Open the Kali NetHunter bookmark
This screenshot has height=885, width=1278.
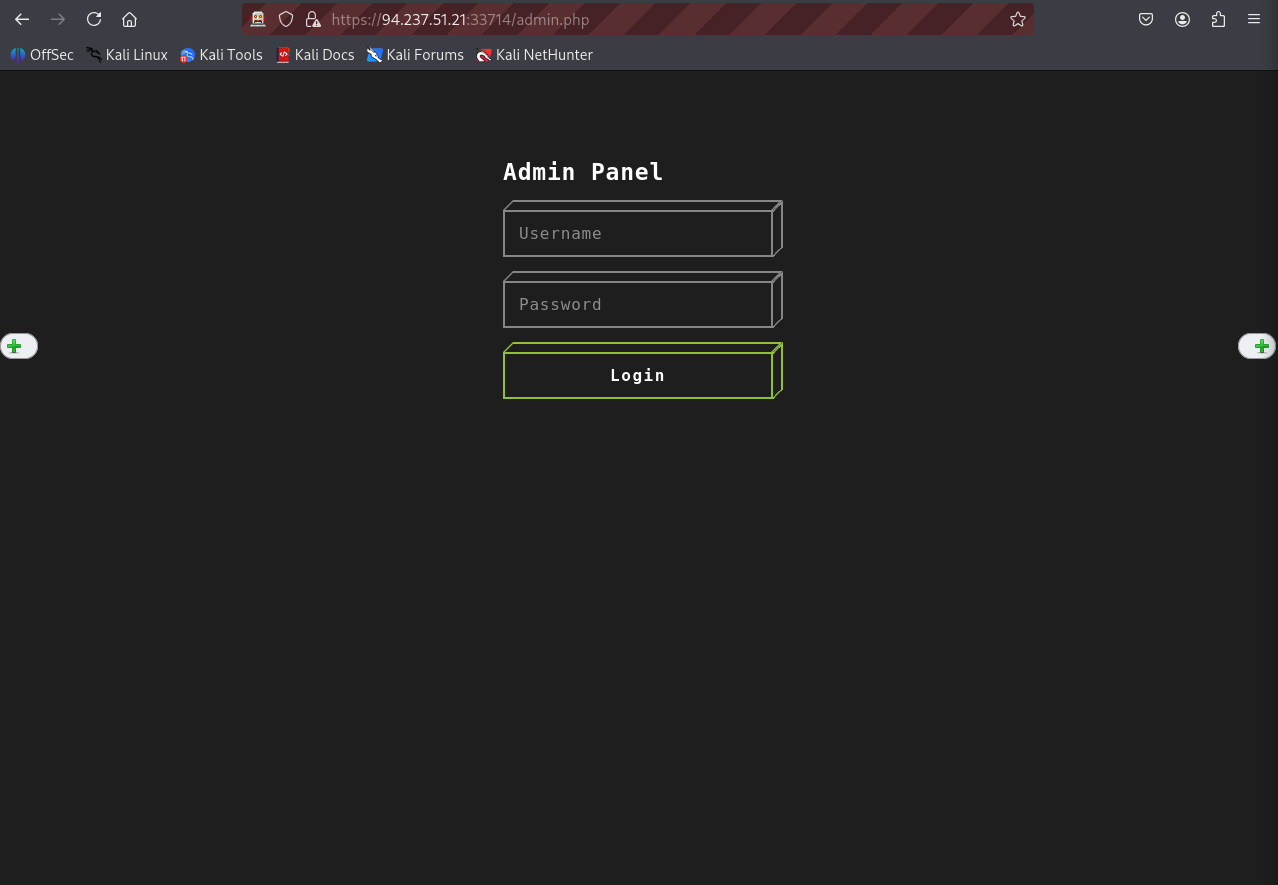535,55
